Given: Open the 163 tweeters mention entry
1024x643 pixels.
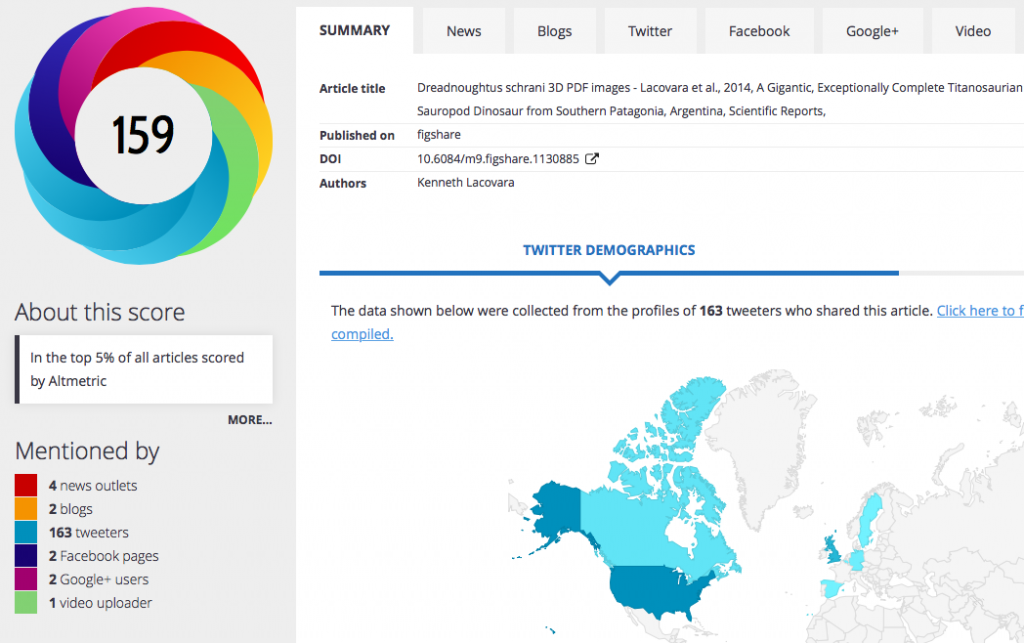Looking at the screenshot, I should [88, 533].
